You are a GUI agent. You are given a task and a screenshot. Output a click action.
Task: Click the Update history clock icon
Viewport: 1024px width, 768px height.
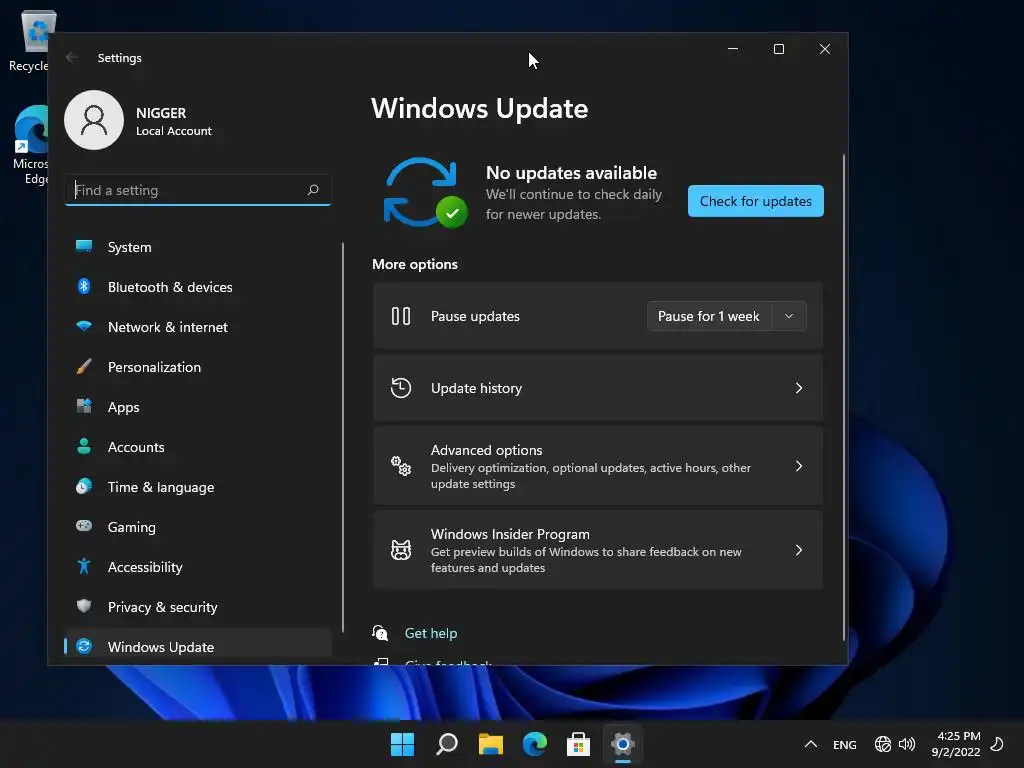click(401, 388)
